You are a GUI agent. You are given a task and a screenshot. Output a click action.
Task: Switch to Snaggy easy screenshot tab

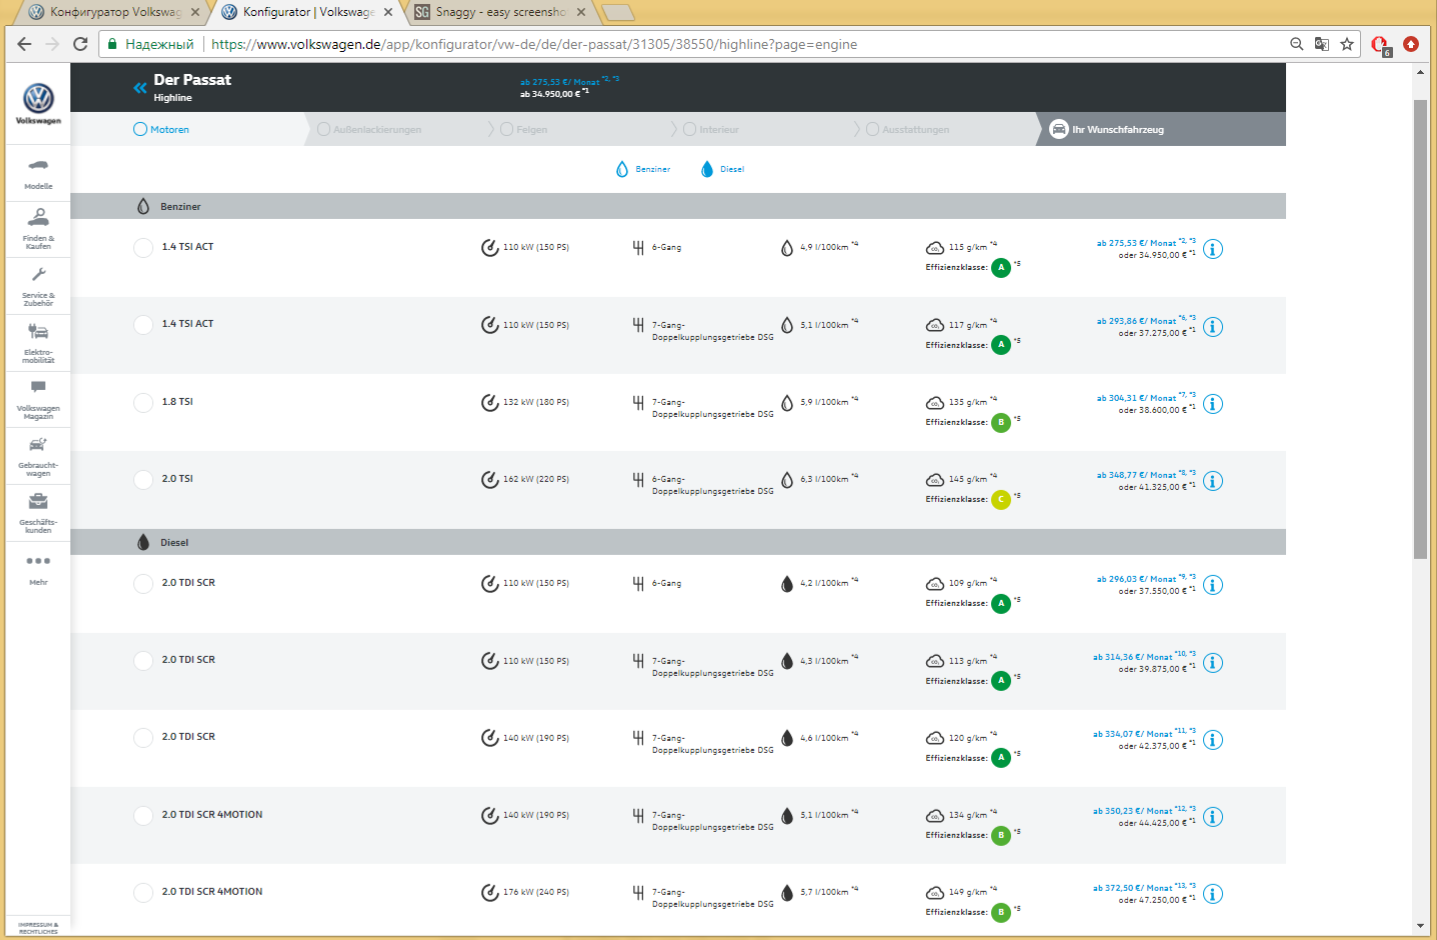pyautogui.click(x=500, y=12)
